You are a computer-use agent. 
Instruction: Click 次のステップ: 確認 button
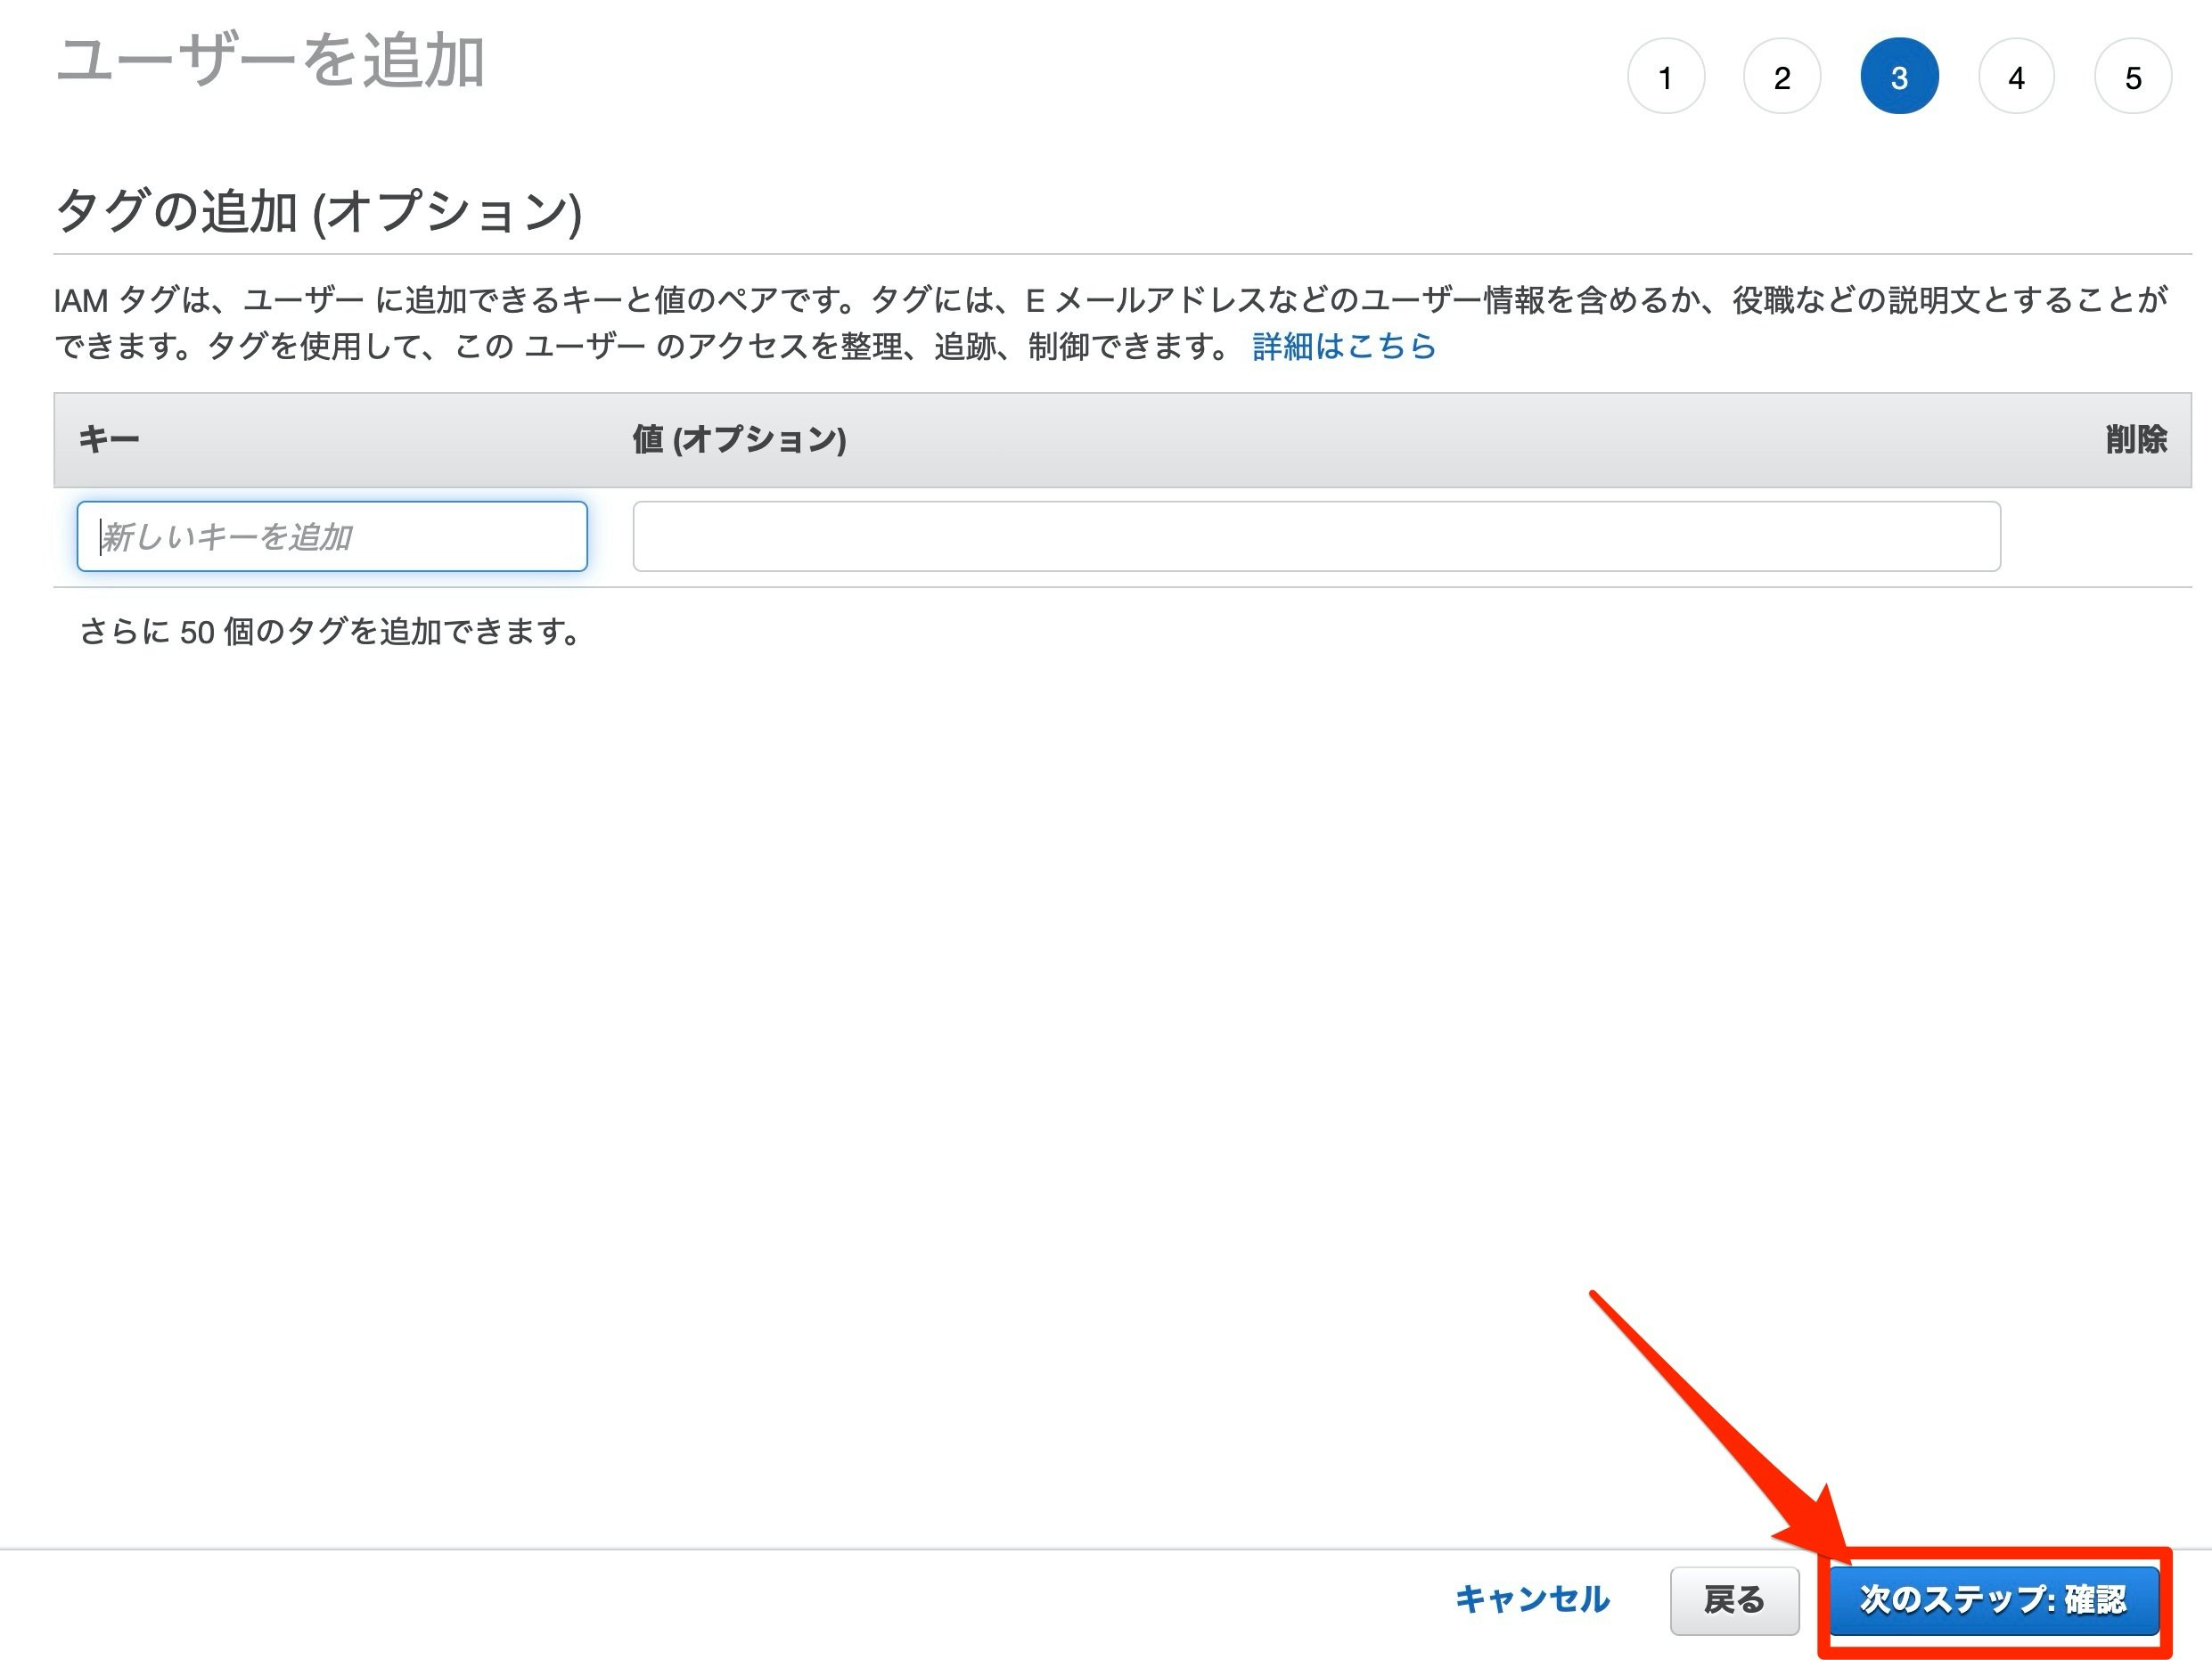tap(1993, 1599)
